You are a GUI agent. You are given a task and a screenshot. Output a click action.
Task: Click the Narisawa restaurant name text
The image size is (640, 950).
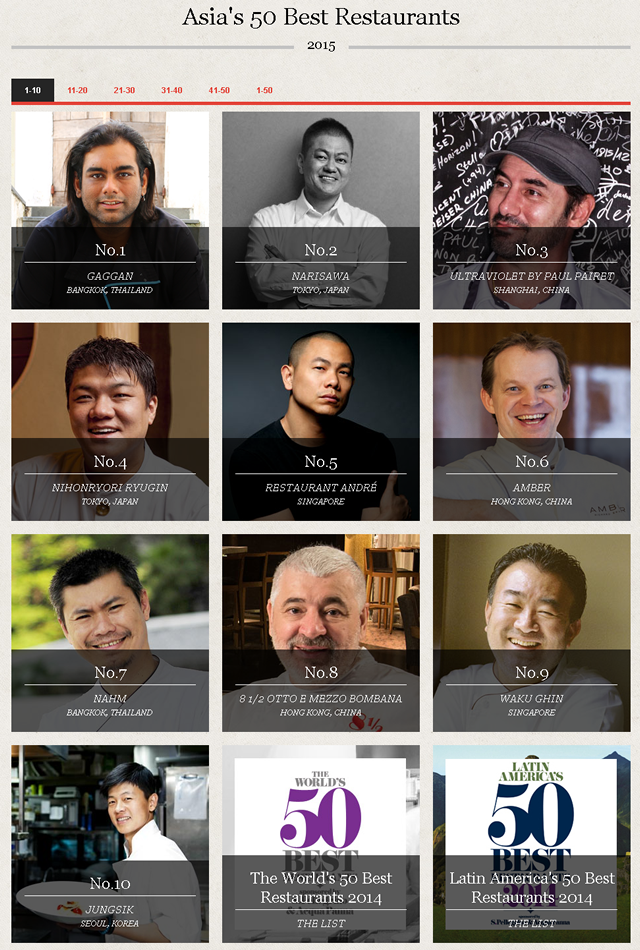point(321,276)
